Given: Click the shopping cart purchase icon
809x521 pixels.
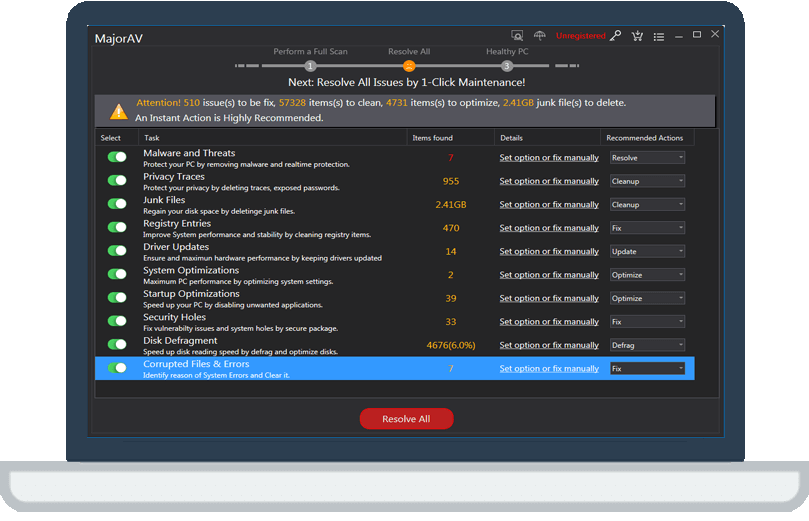Looking at the screenshot, I should point(637,36).
